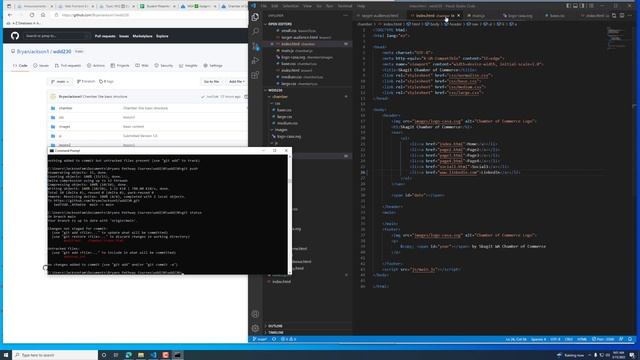Switch to target-audience.html editor tab

(380, 16)
